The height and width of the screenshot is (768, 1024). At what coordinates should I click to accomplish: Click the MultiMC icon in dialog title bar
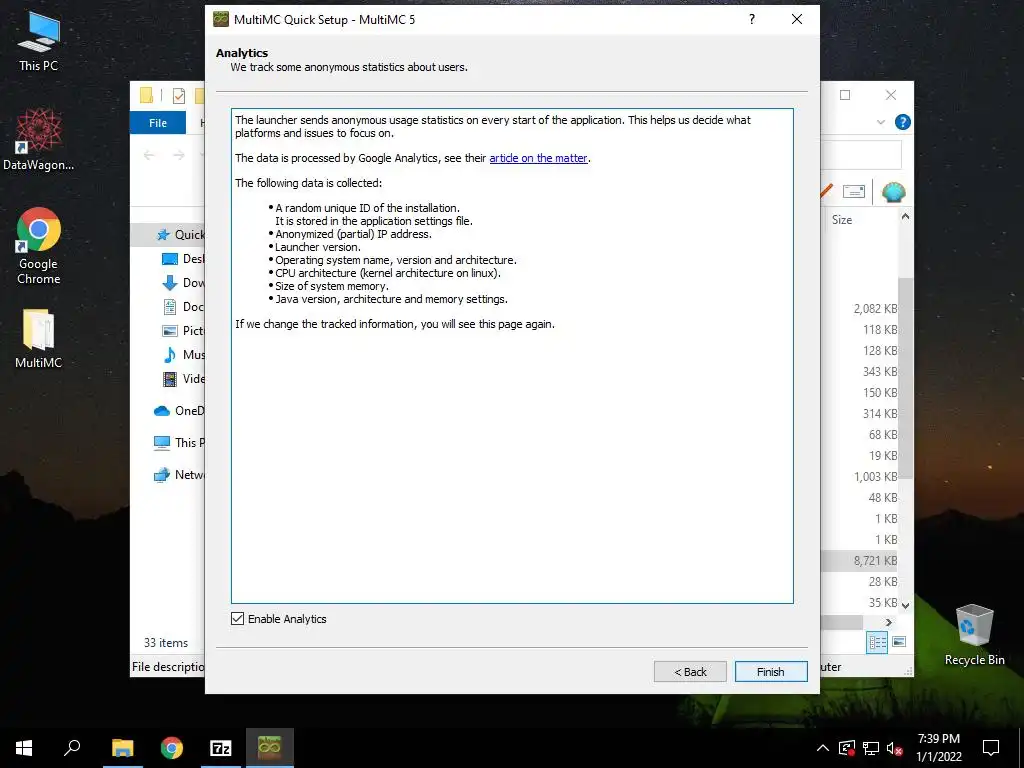pos(221,19)
